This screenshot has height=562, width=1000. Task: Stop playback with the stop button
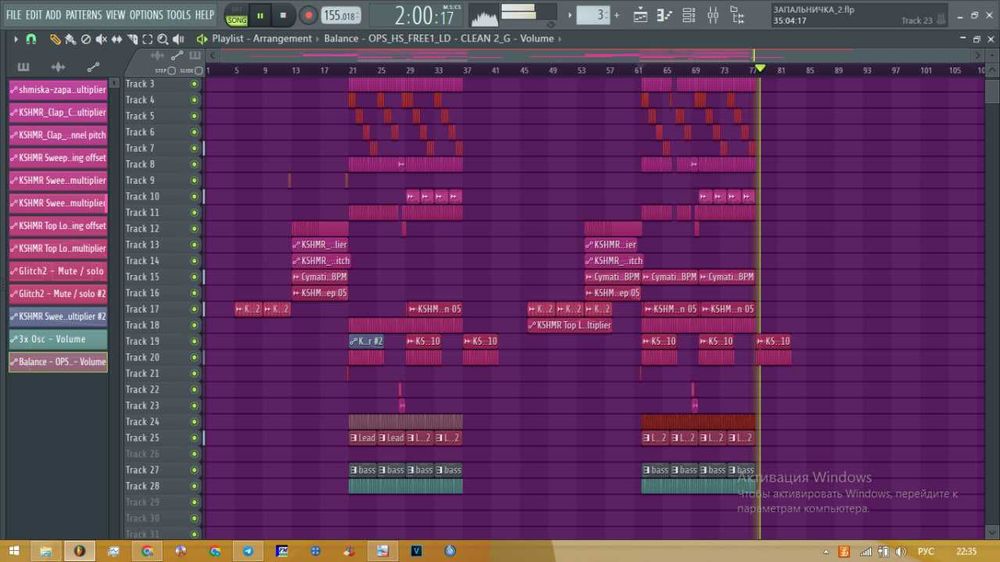point(283,16)
